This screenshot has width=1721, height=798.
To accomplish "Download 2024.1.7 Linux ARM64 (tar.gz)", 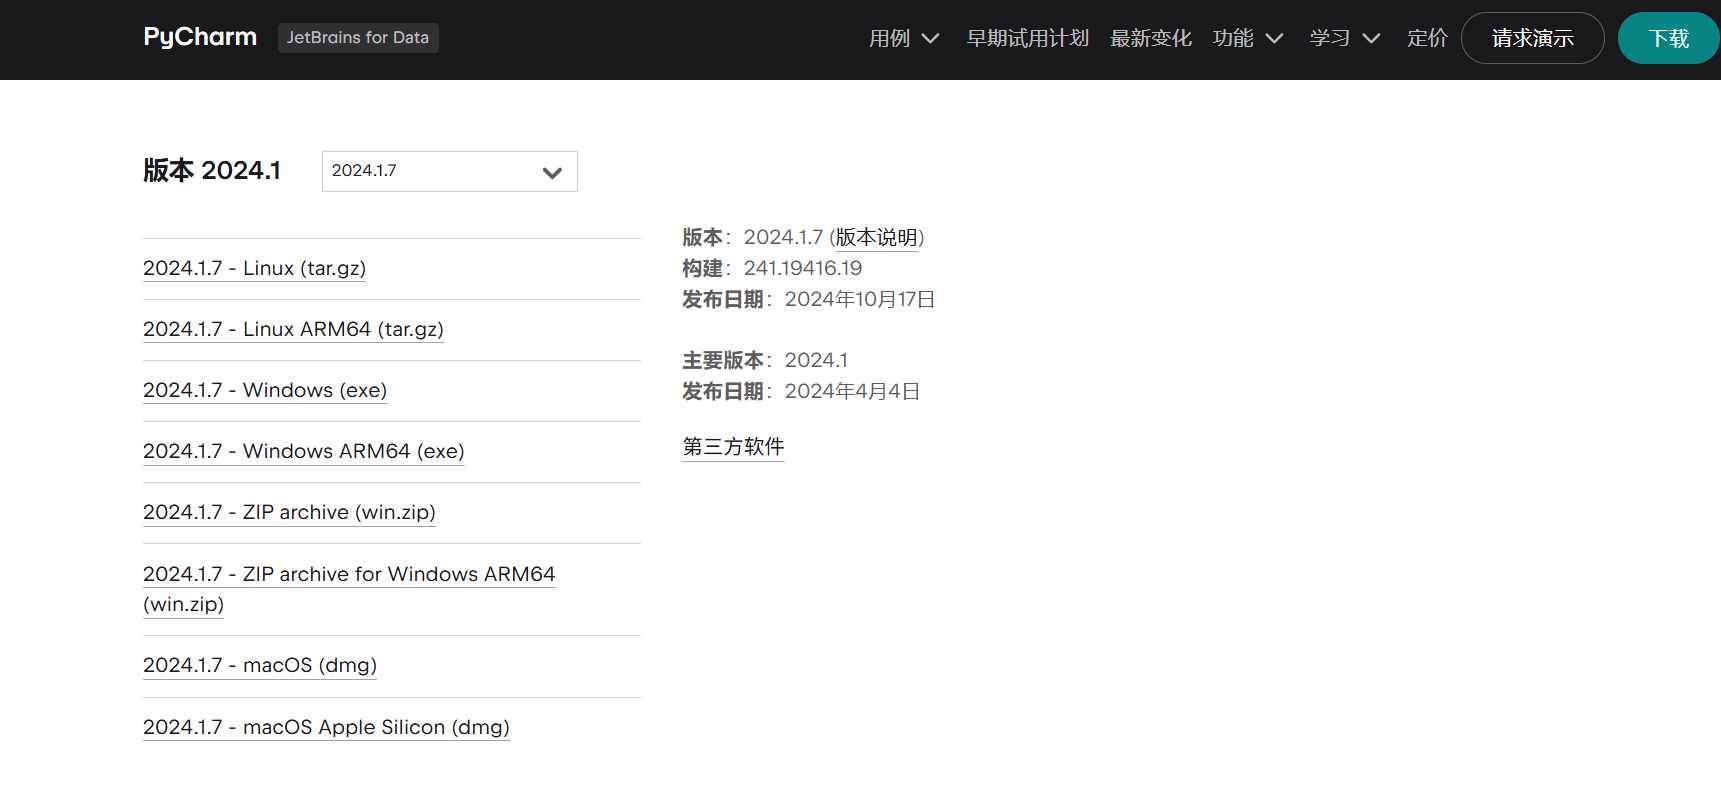I will pos(293,329).
